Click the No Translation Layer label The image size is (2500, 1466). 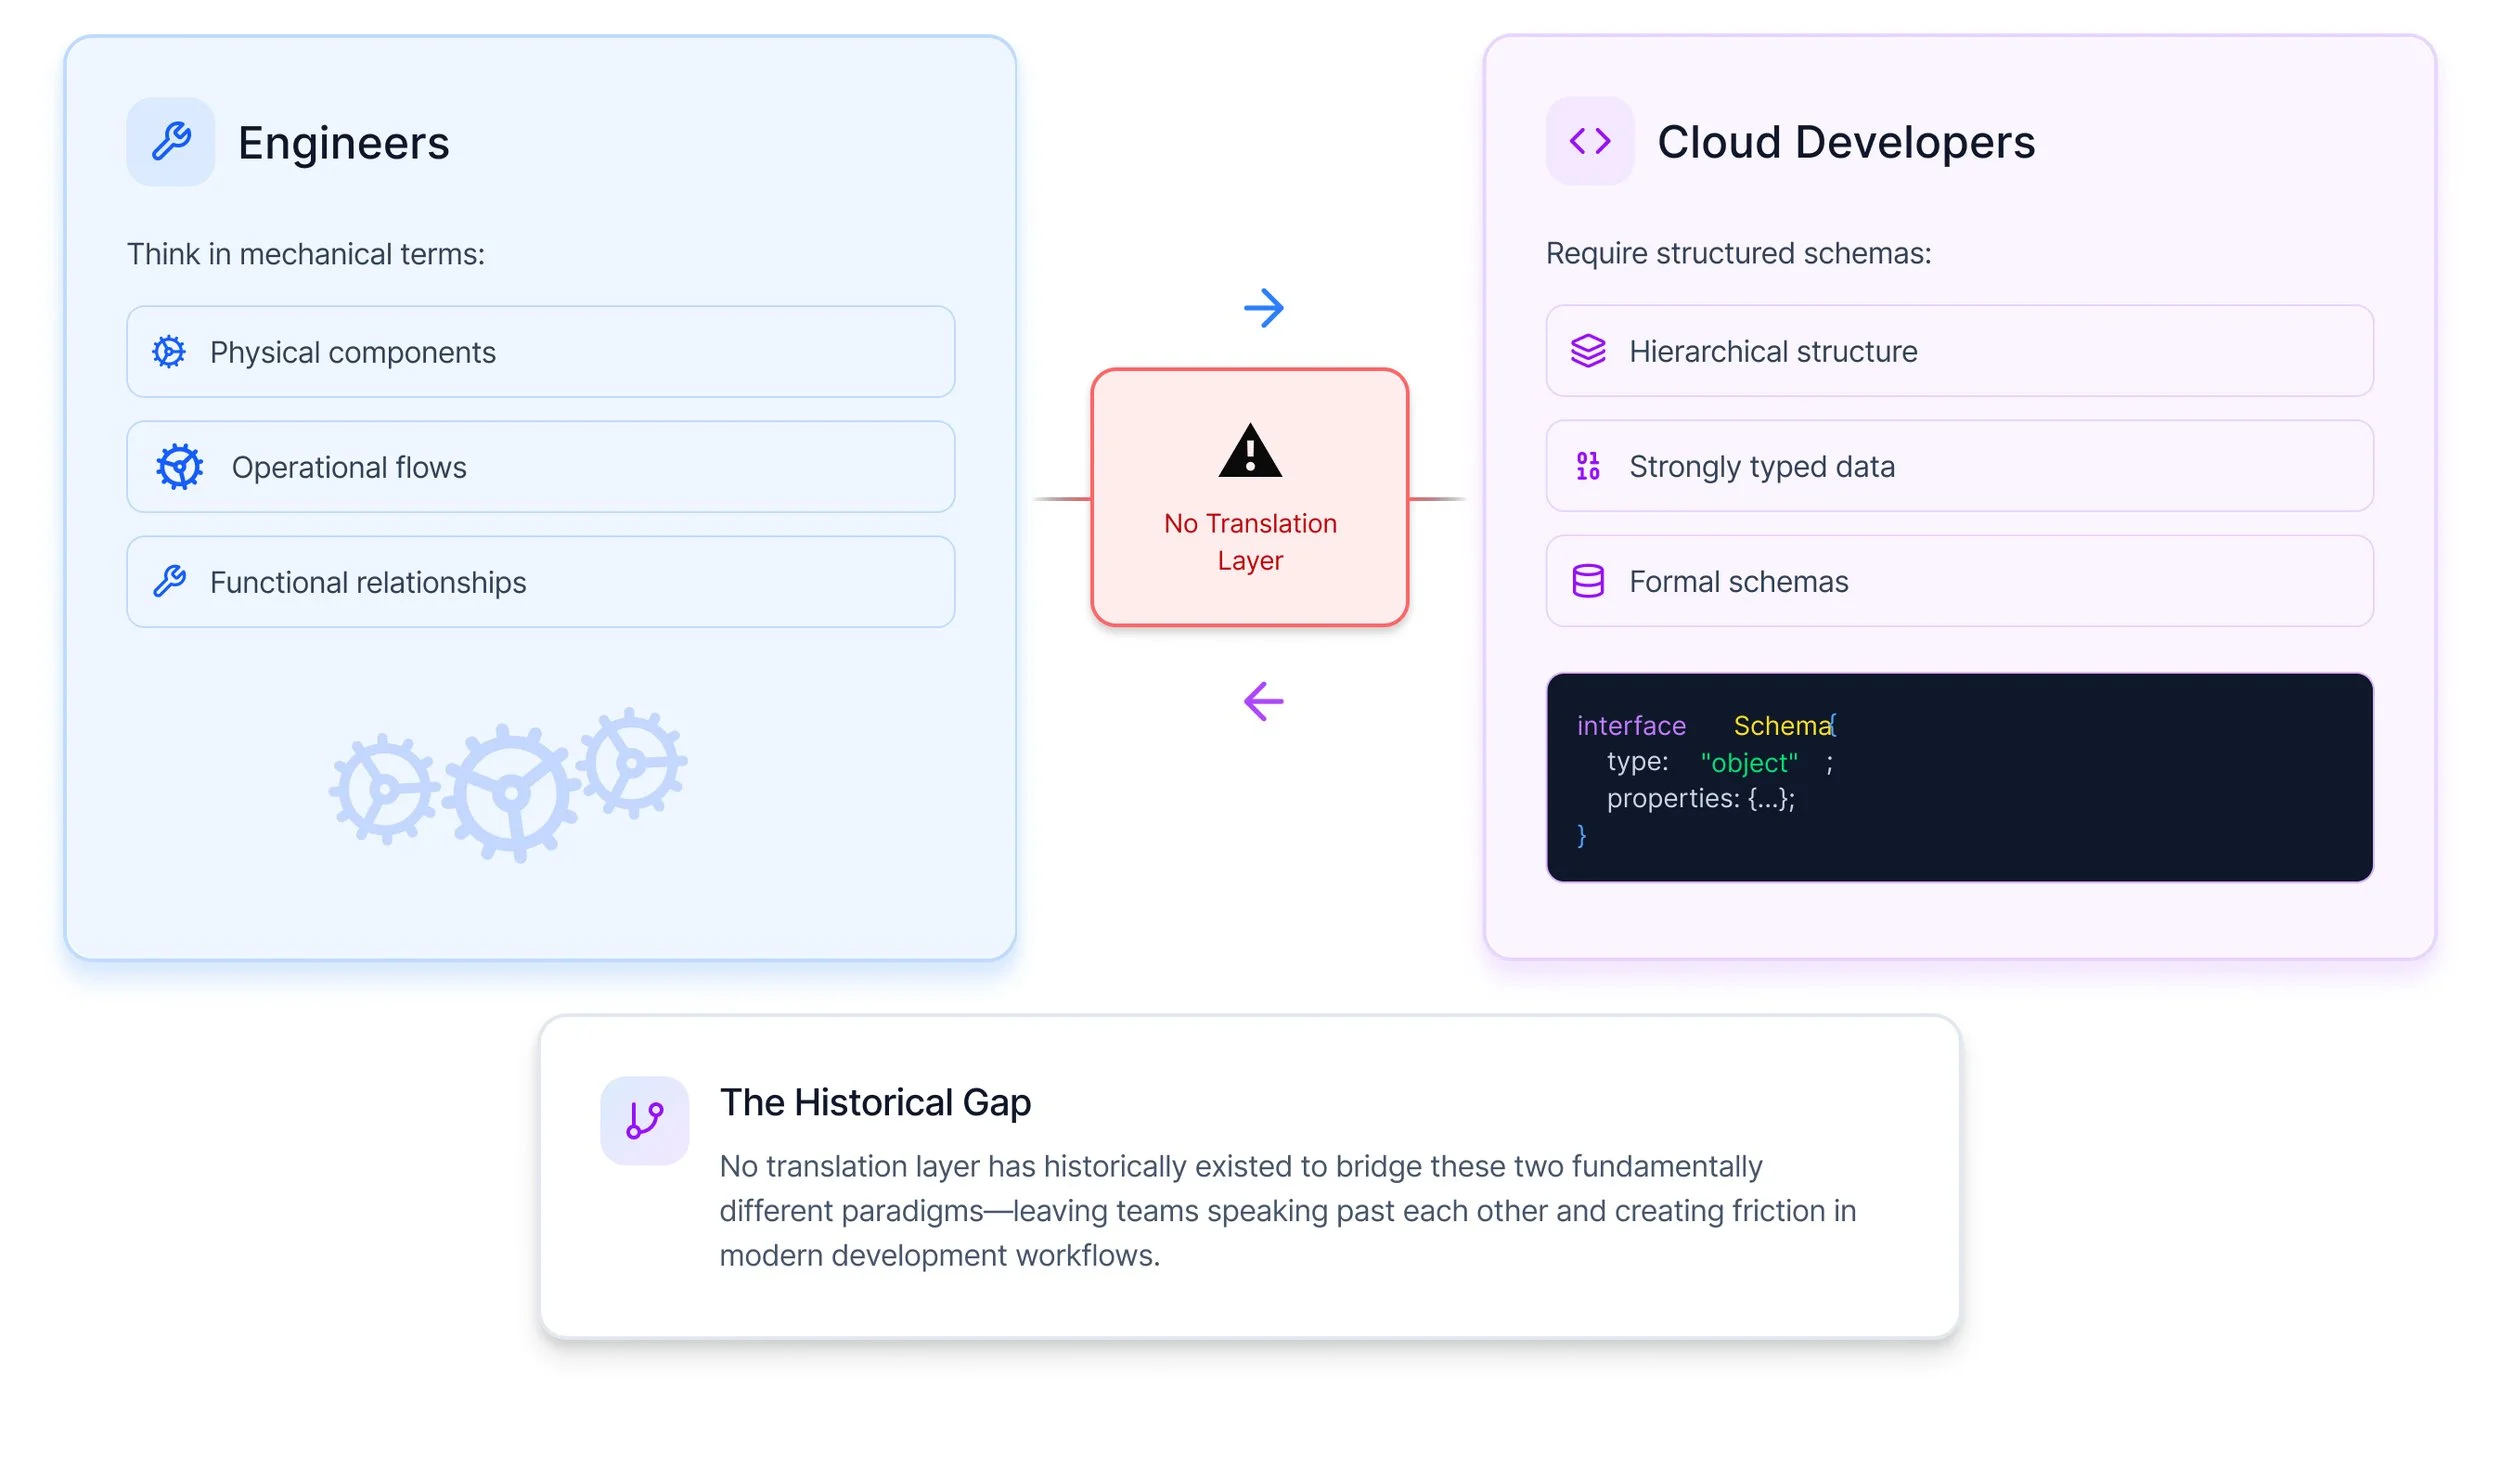click(1249, 542)
